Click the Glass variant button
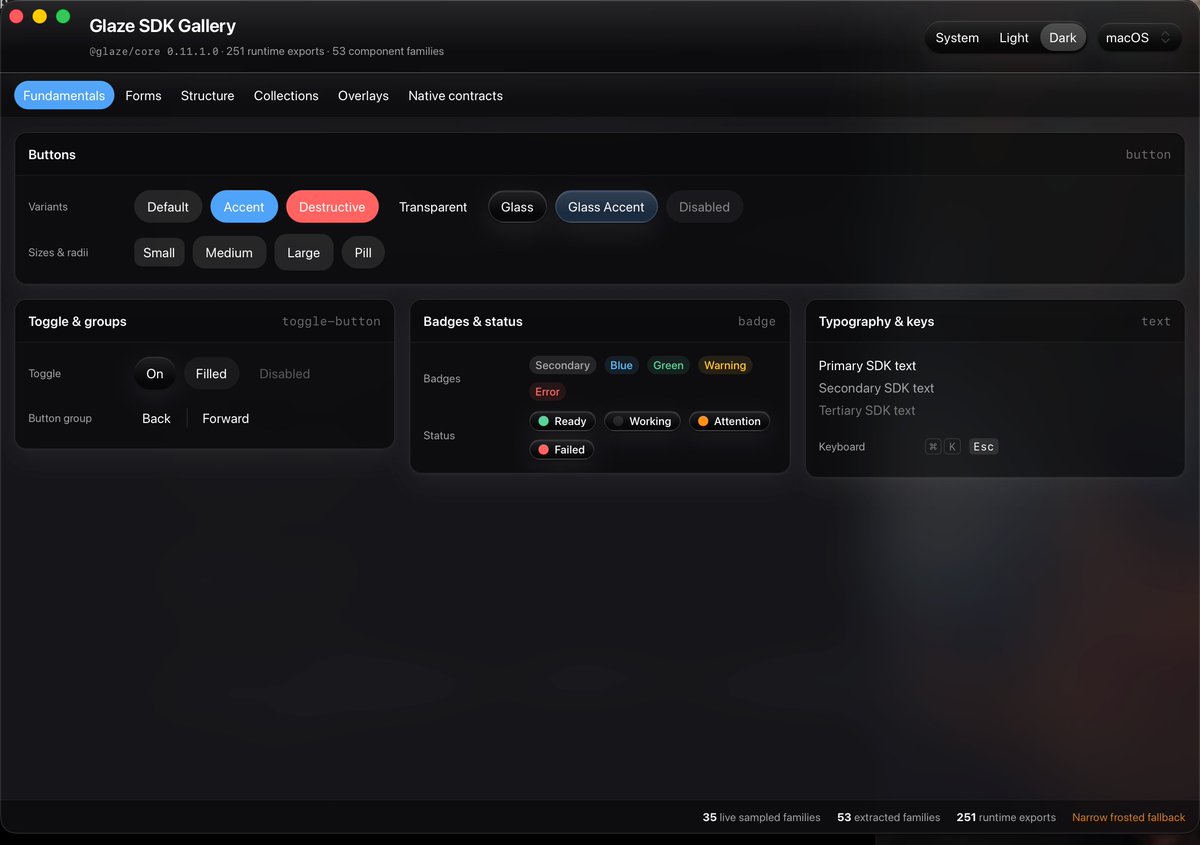 [517, 207]
